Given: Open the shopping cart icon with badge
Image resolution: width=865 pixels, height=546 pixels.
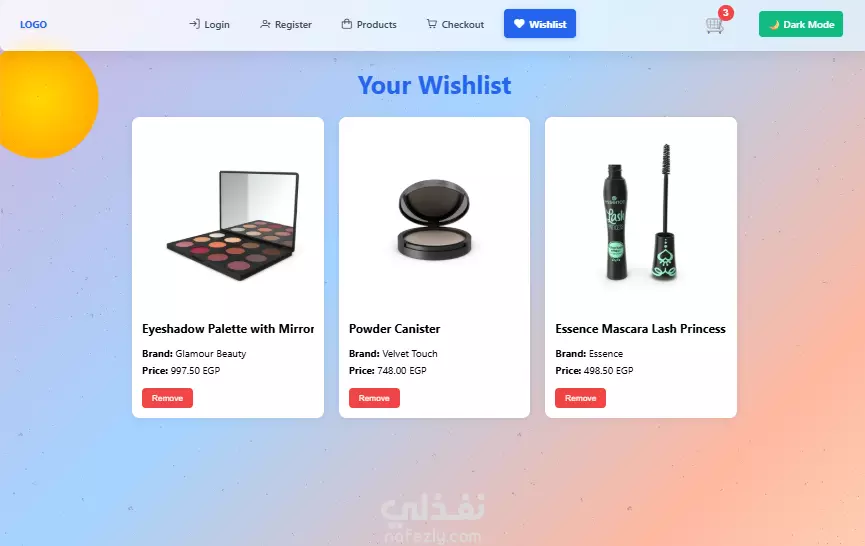Looking at the screenshot, I should 714,25.
